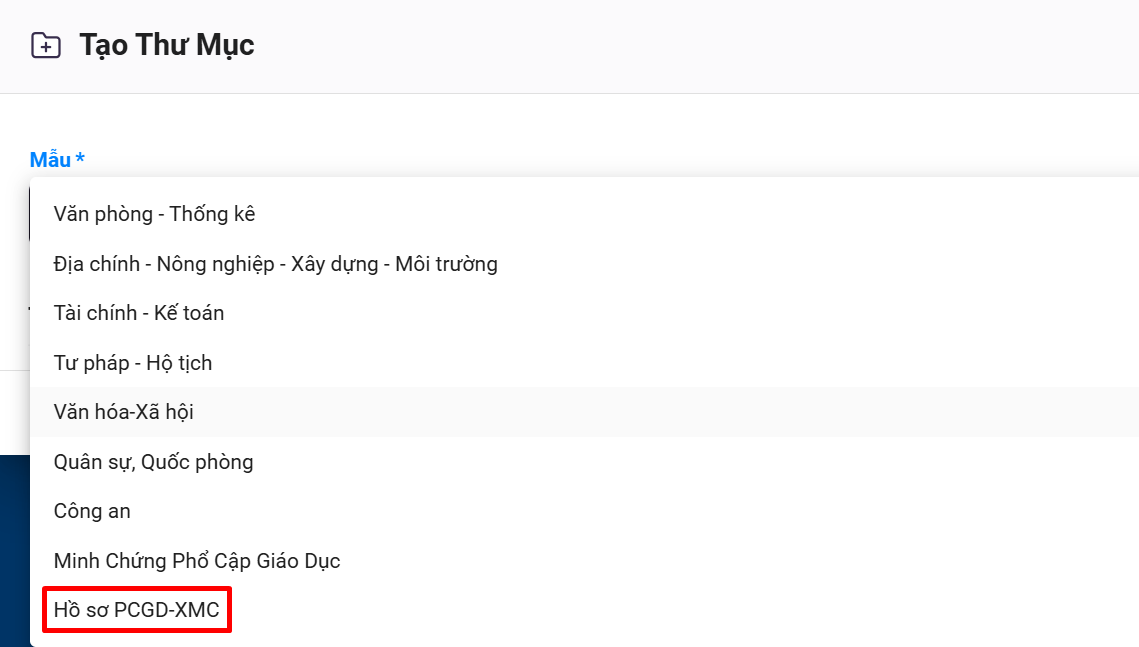
Task: Select the "Văn phòng - Thống kê" option
Action: pos(155,214)
